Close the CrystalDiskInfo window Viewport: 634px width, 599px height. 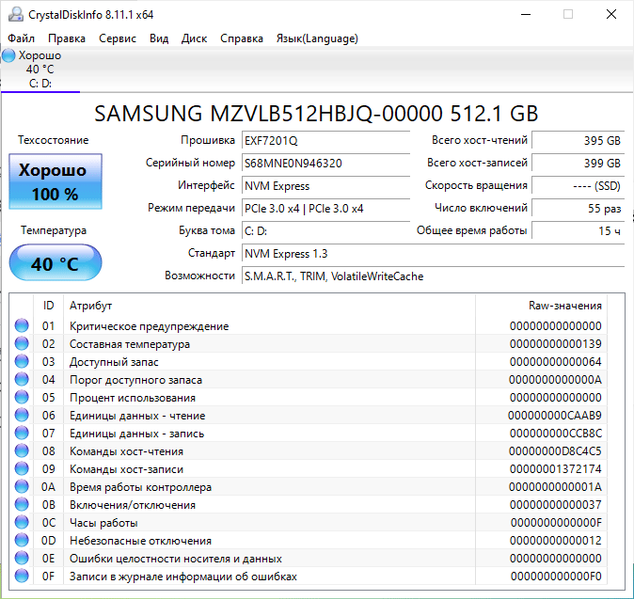coord(611,15)
